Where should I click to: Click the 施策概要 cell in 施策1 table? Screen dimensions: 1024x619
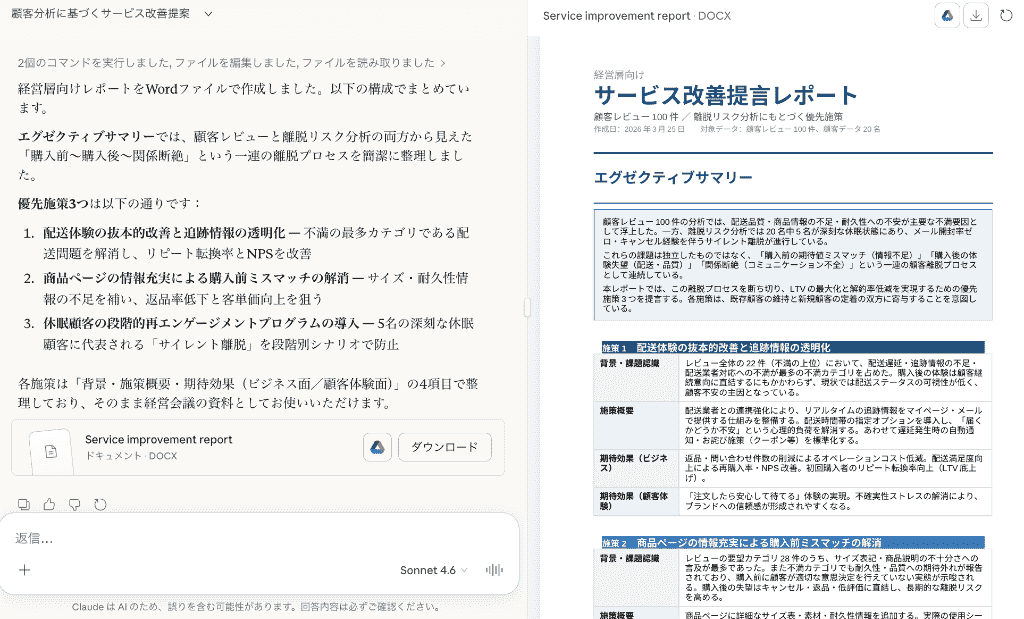636,425
